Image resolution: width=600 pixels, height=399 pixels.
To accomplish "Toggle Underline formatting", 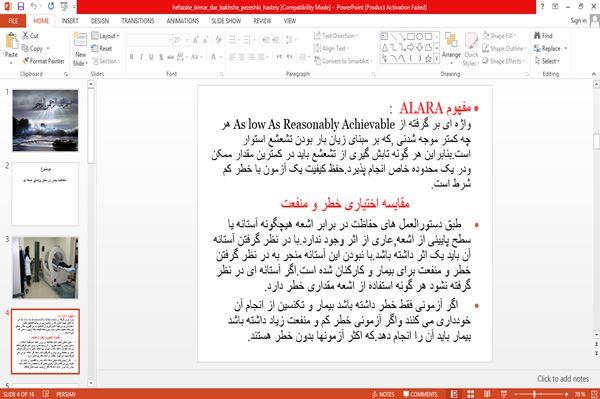I will tap(151, 57).
